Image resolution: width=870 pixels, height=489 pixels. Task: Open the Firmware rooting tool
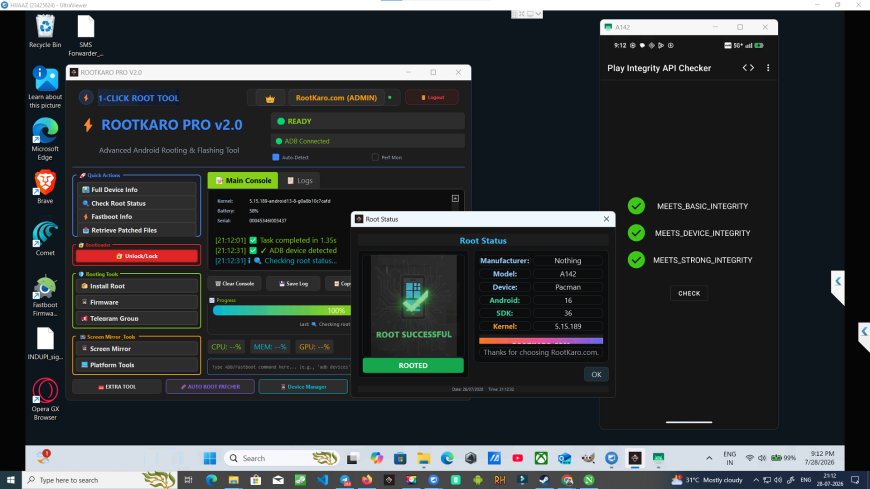click(137, 303)
